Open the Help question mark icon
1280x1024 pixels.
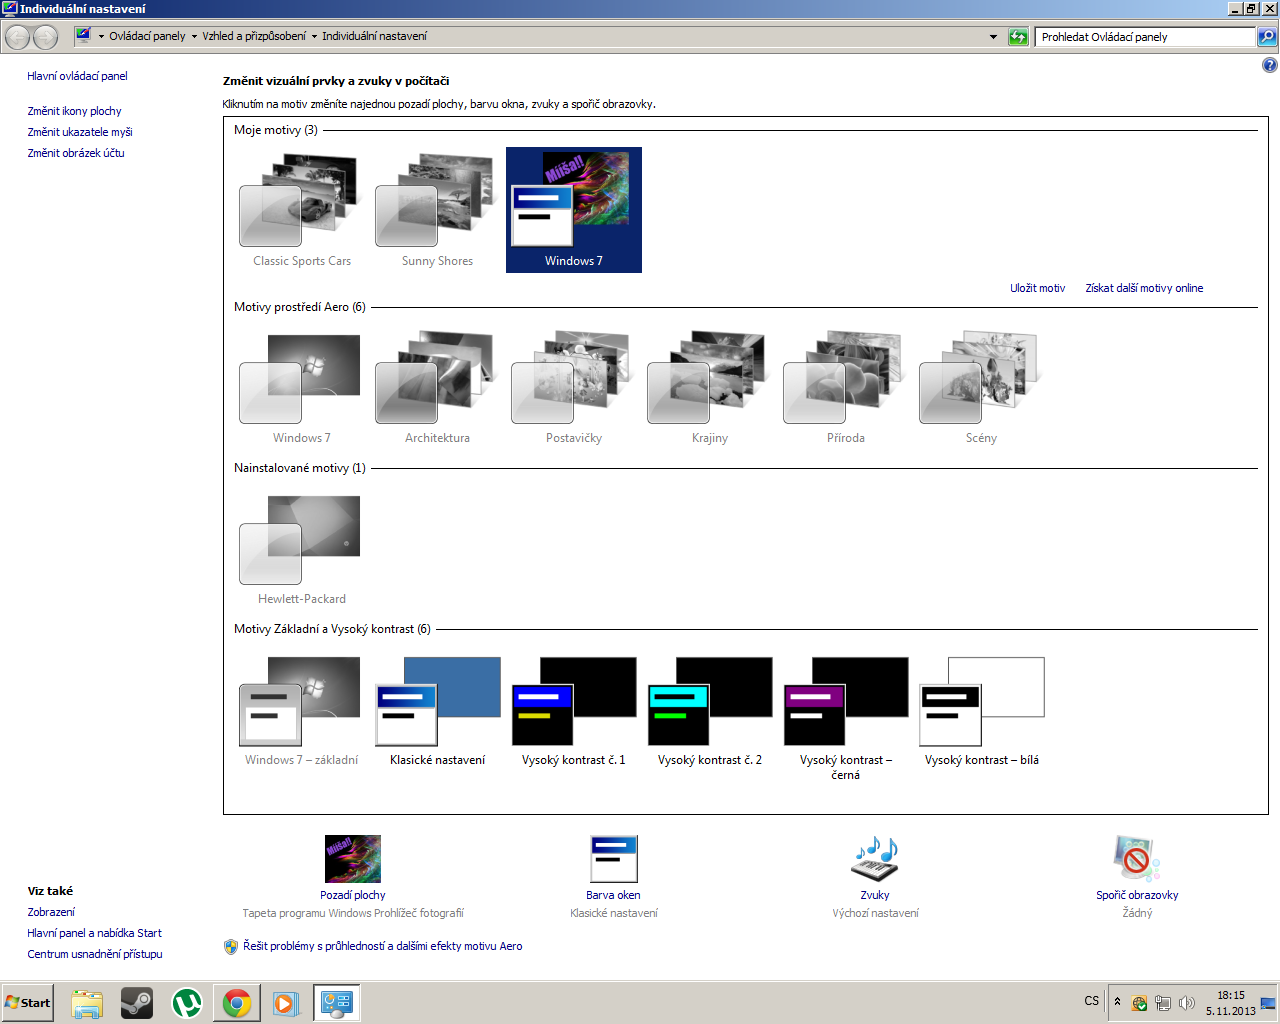1270,65
